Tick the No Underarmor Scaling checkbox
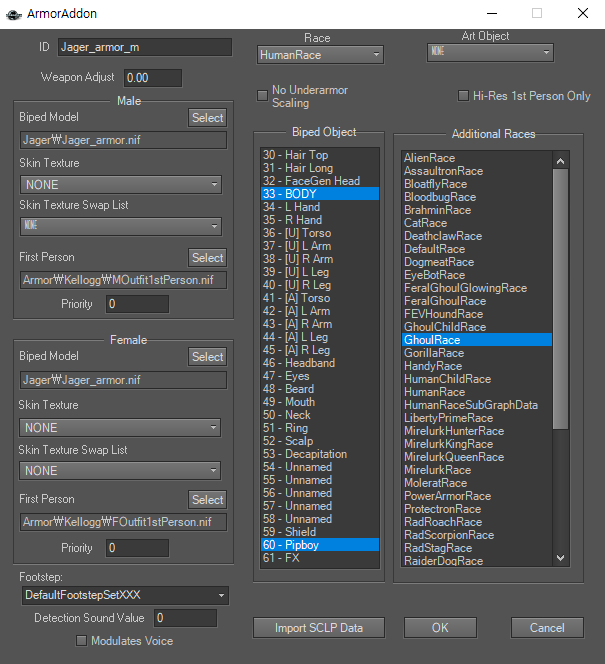Image resolution: width=605 pixels, height=664 pixels. 262,96
